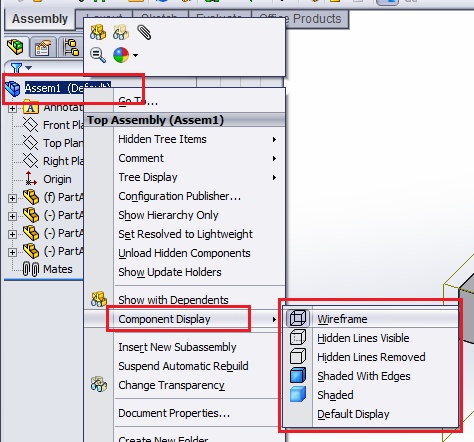This screenshot has width=474, height=442.
Task: Select the Origin item in tree
Action: [x=57, y=179]
